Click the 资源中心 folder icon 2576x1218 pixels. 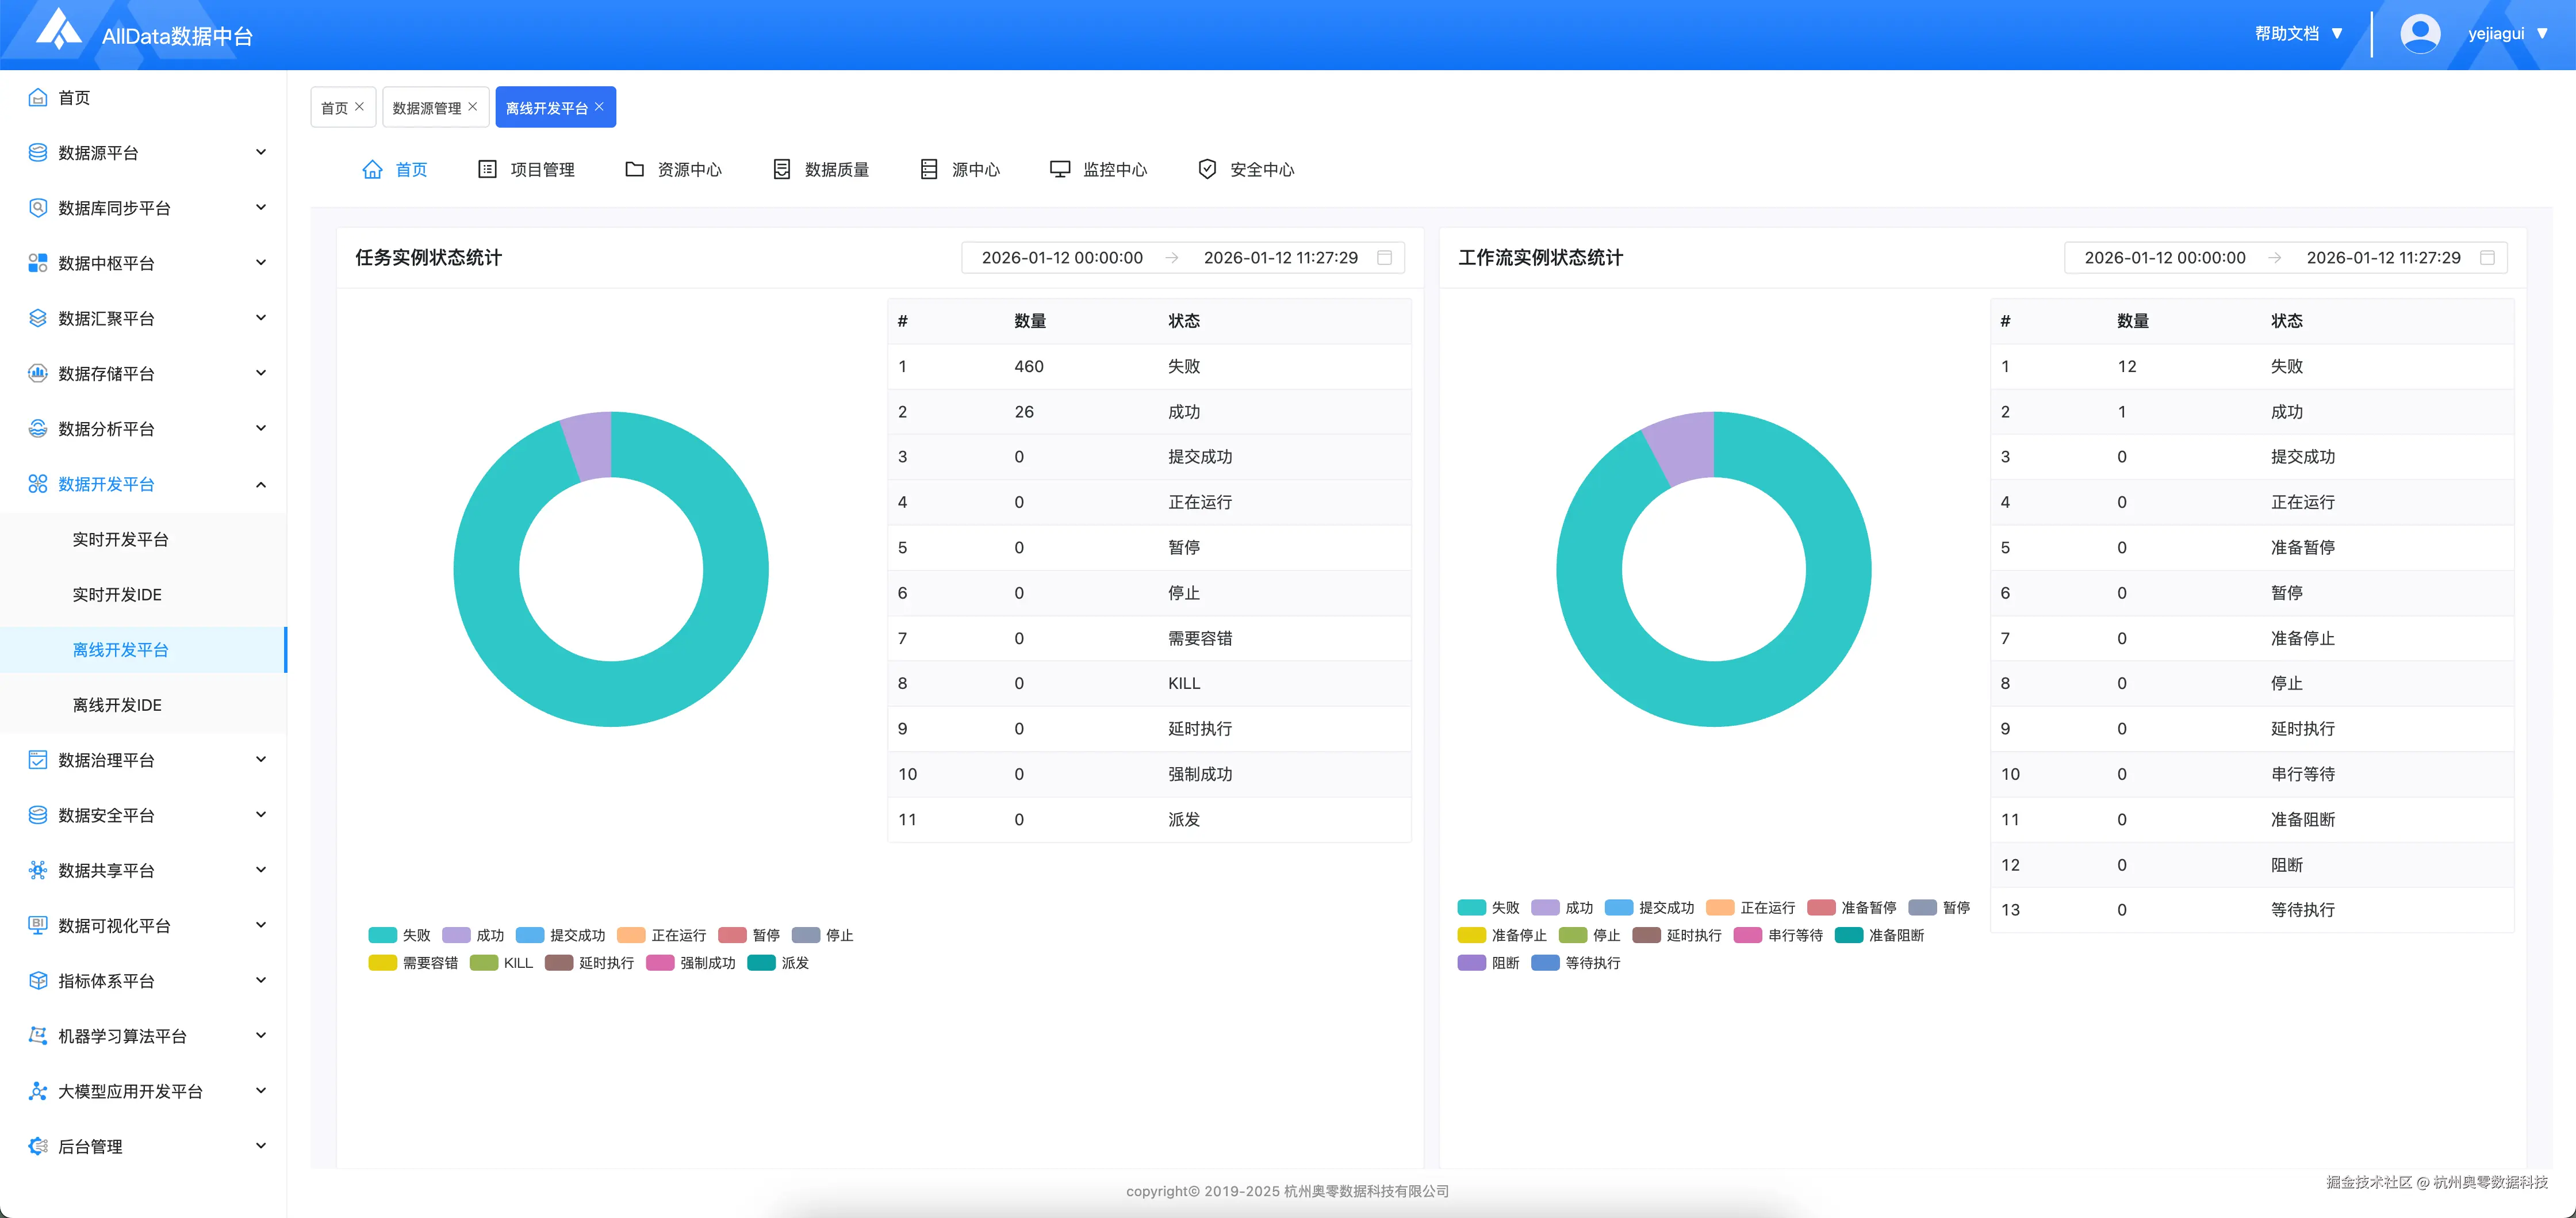[634, 169]
